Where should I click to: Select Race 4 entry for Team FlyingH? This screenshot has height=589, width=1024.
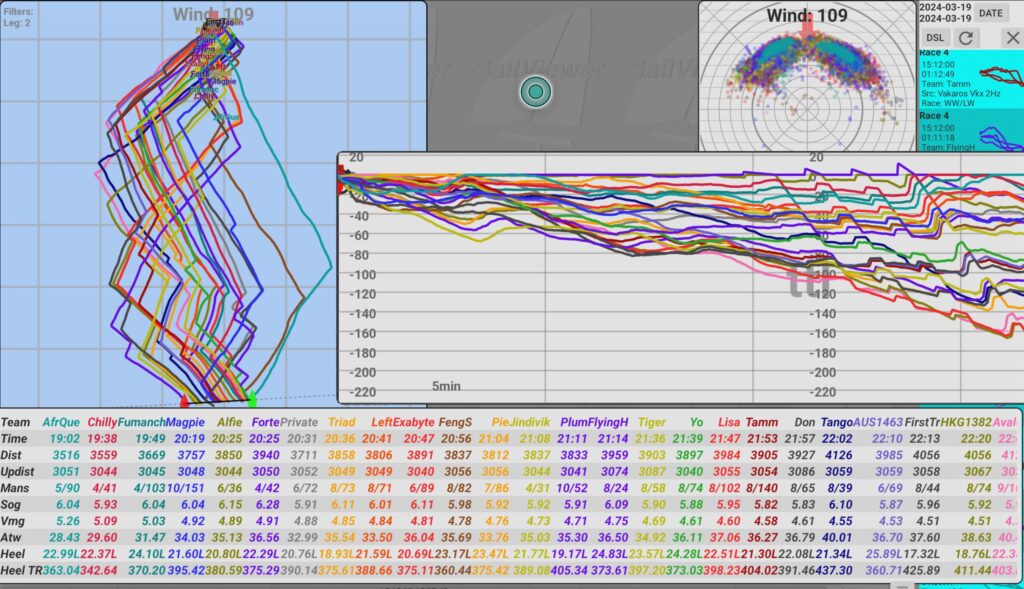(x=971, y=131)
